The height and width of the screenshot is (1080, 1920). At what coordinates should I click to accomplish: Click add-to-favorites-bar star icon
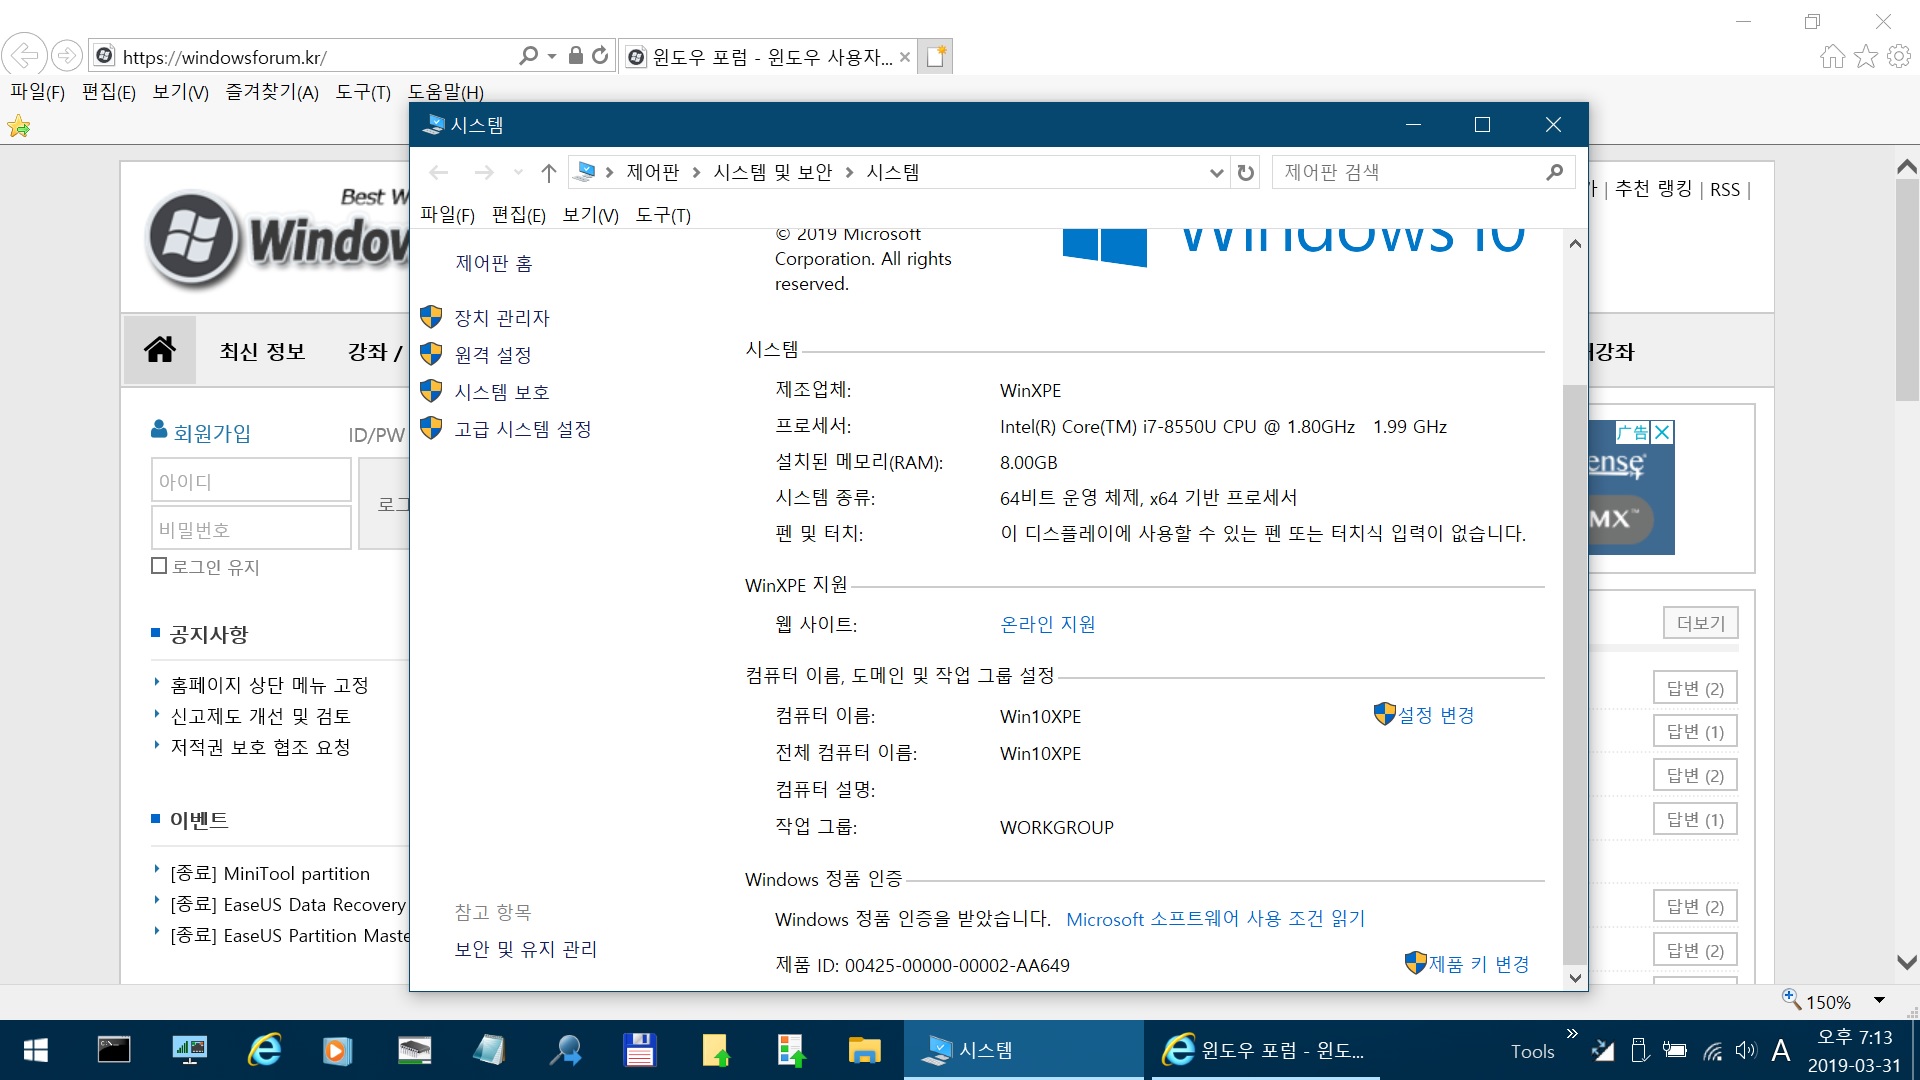[x=19, y=126]
